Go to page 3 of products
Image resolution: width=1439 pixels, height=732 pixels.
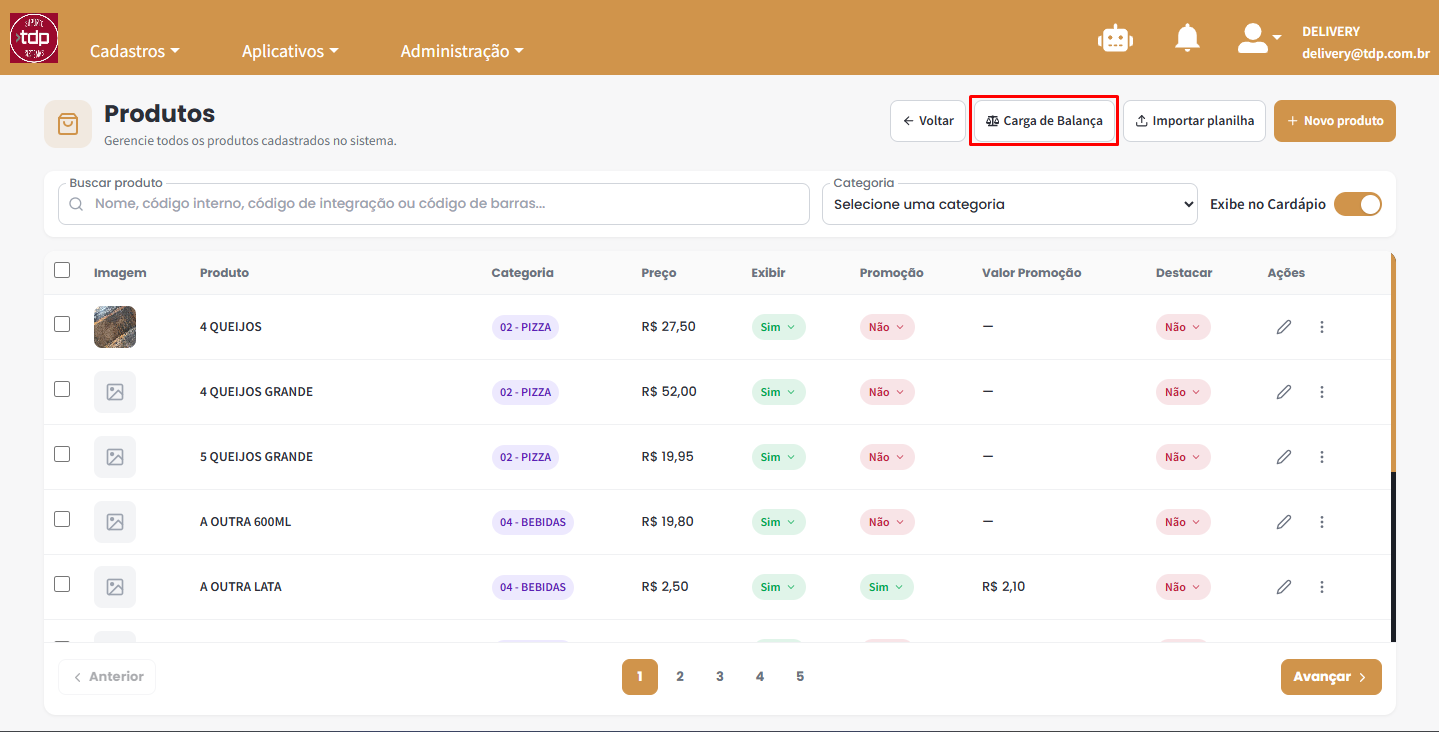click(x=720, y=677)
